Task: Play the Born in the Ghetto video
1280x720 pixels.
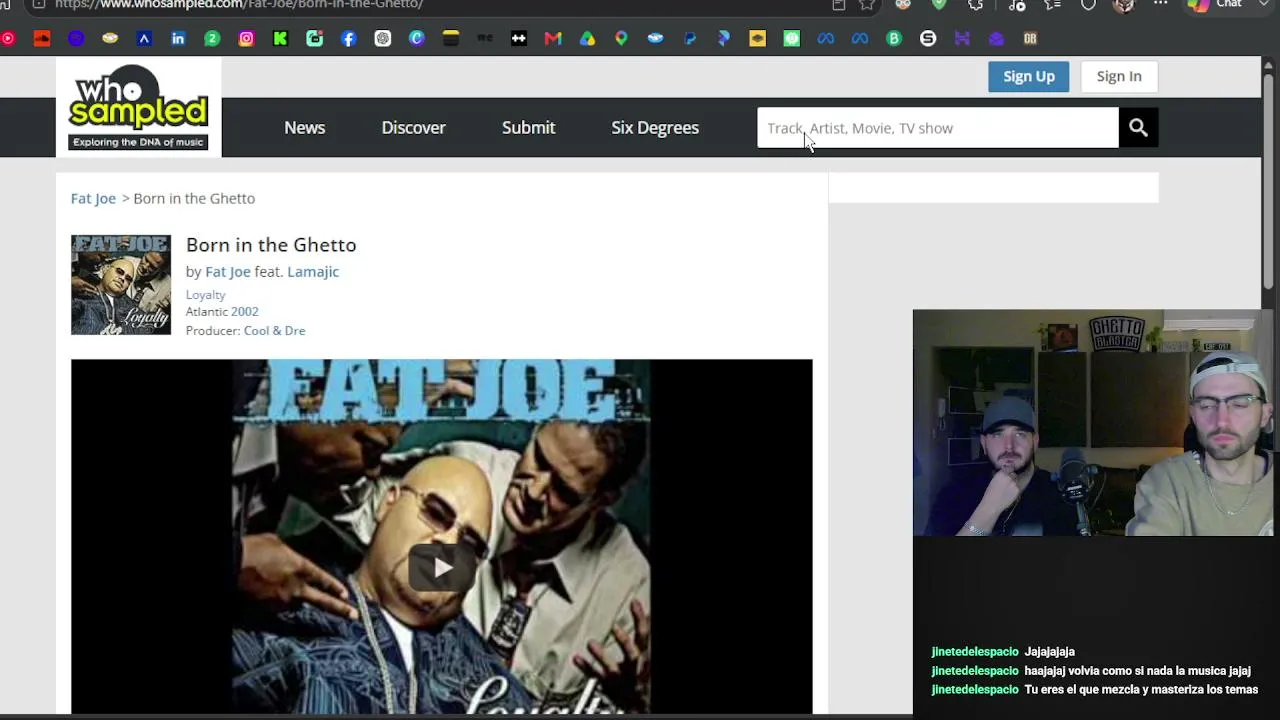Action: click(x=442, y=568)
